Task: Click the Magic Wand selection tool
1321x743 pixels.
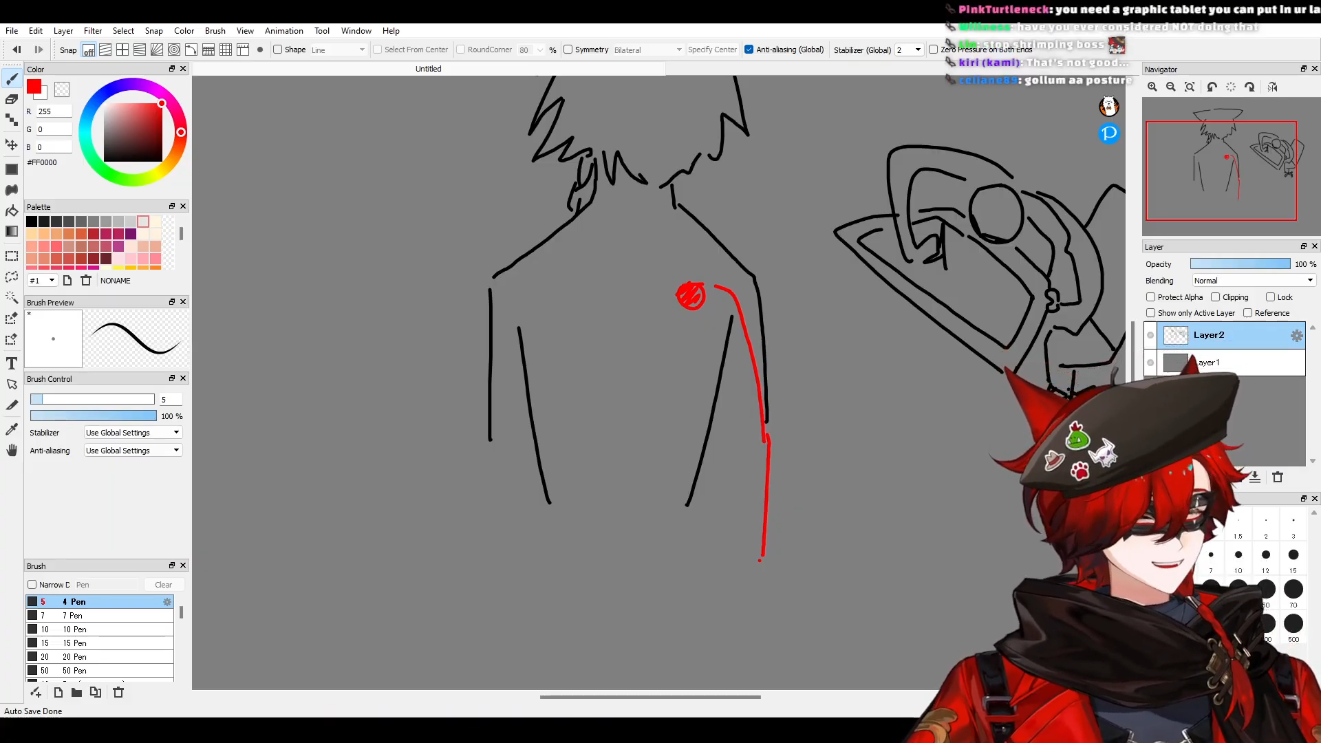Action: point(12,297)
